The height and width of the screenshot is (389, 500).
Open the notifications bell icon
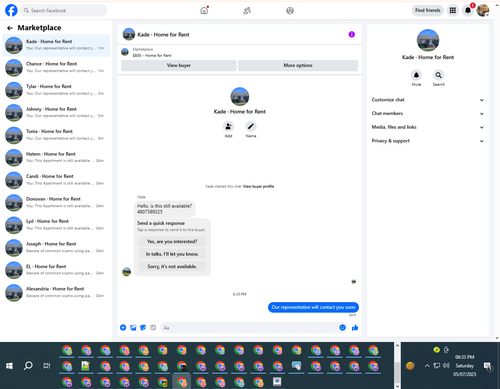pos(468,10)
